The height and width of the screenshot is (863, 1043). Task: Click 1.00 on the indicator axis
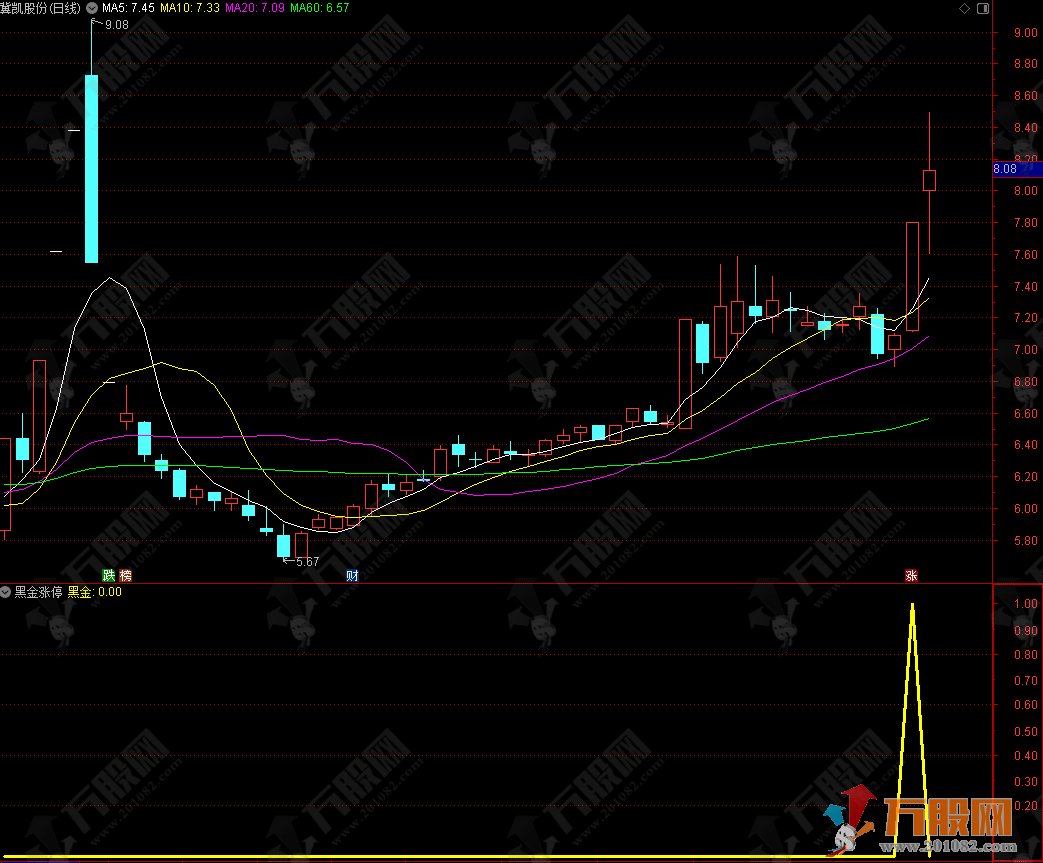[1025, 604]
